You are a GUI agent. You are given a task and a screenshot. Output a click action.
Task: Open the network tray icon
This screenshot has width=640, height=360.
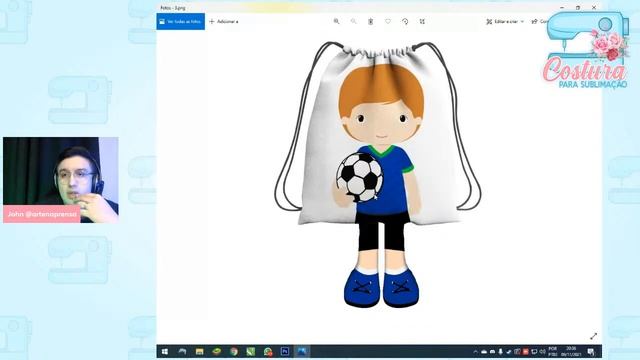(534, 351)
